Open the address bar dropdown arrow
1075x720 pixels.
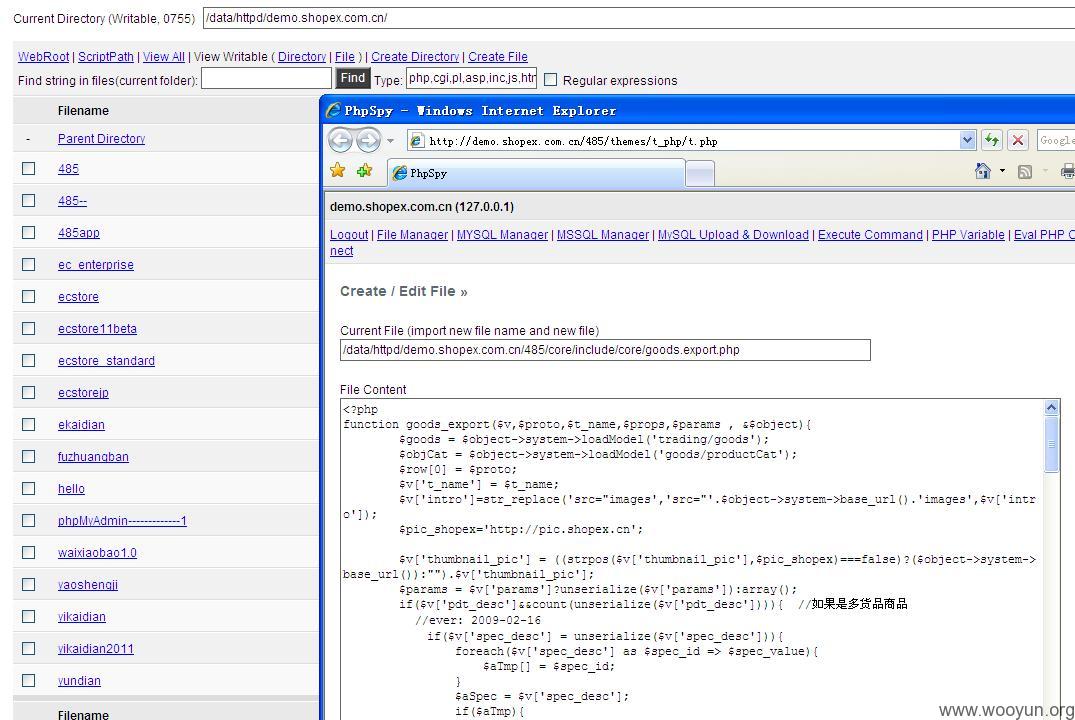[967, 141]
